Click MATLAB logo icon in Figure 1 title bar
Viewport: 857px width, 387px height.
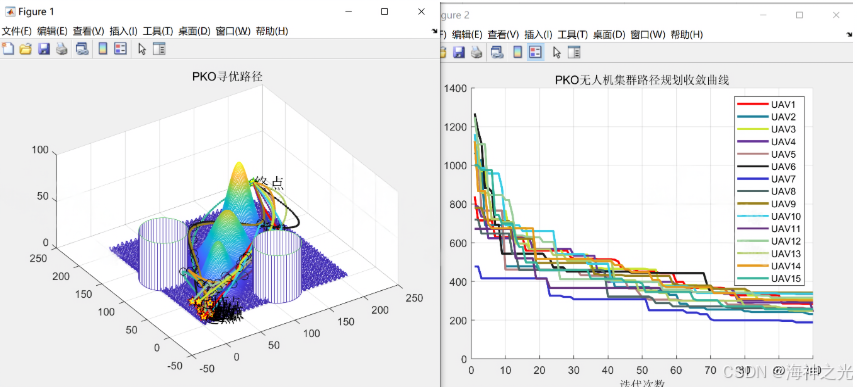tap(10, 11)
